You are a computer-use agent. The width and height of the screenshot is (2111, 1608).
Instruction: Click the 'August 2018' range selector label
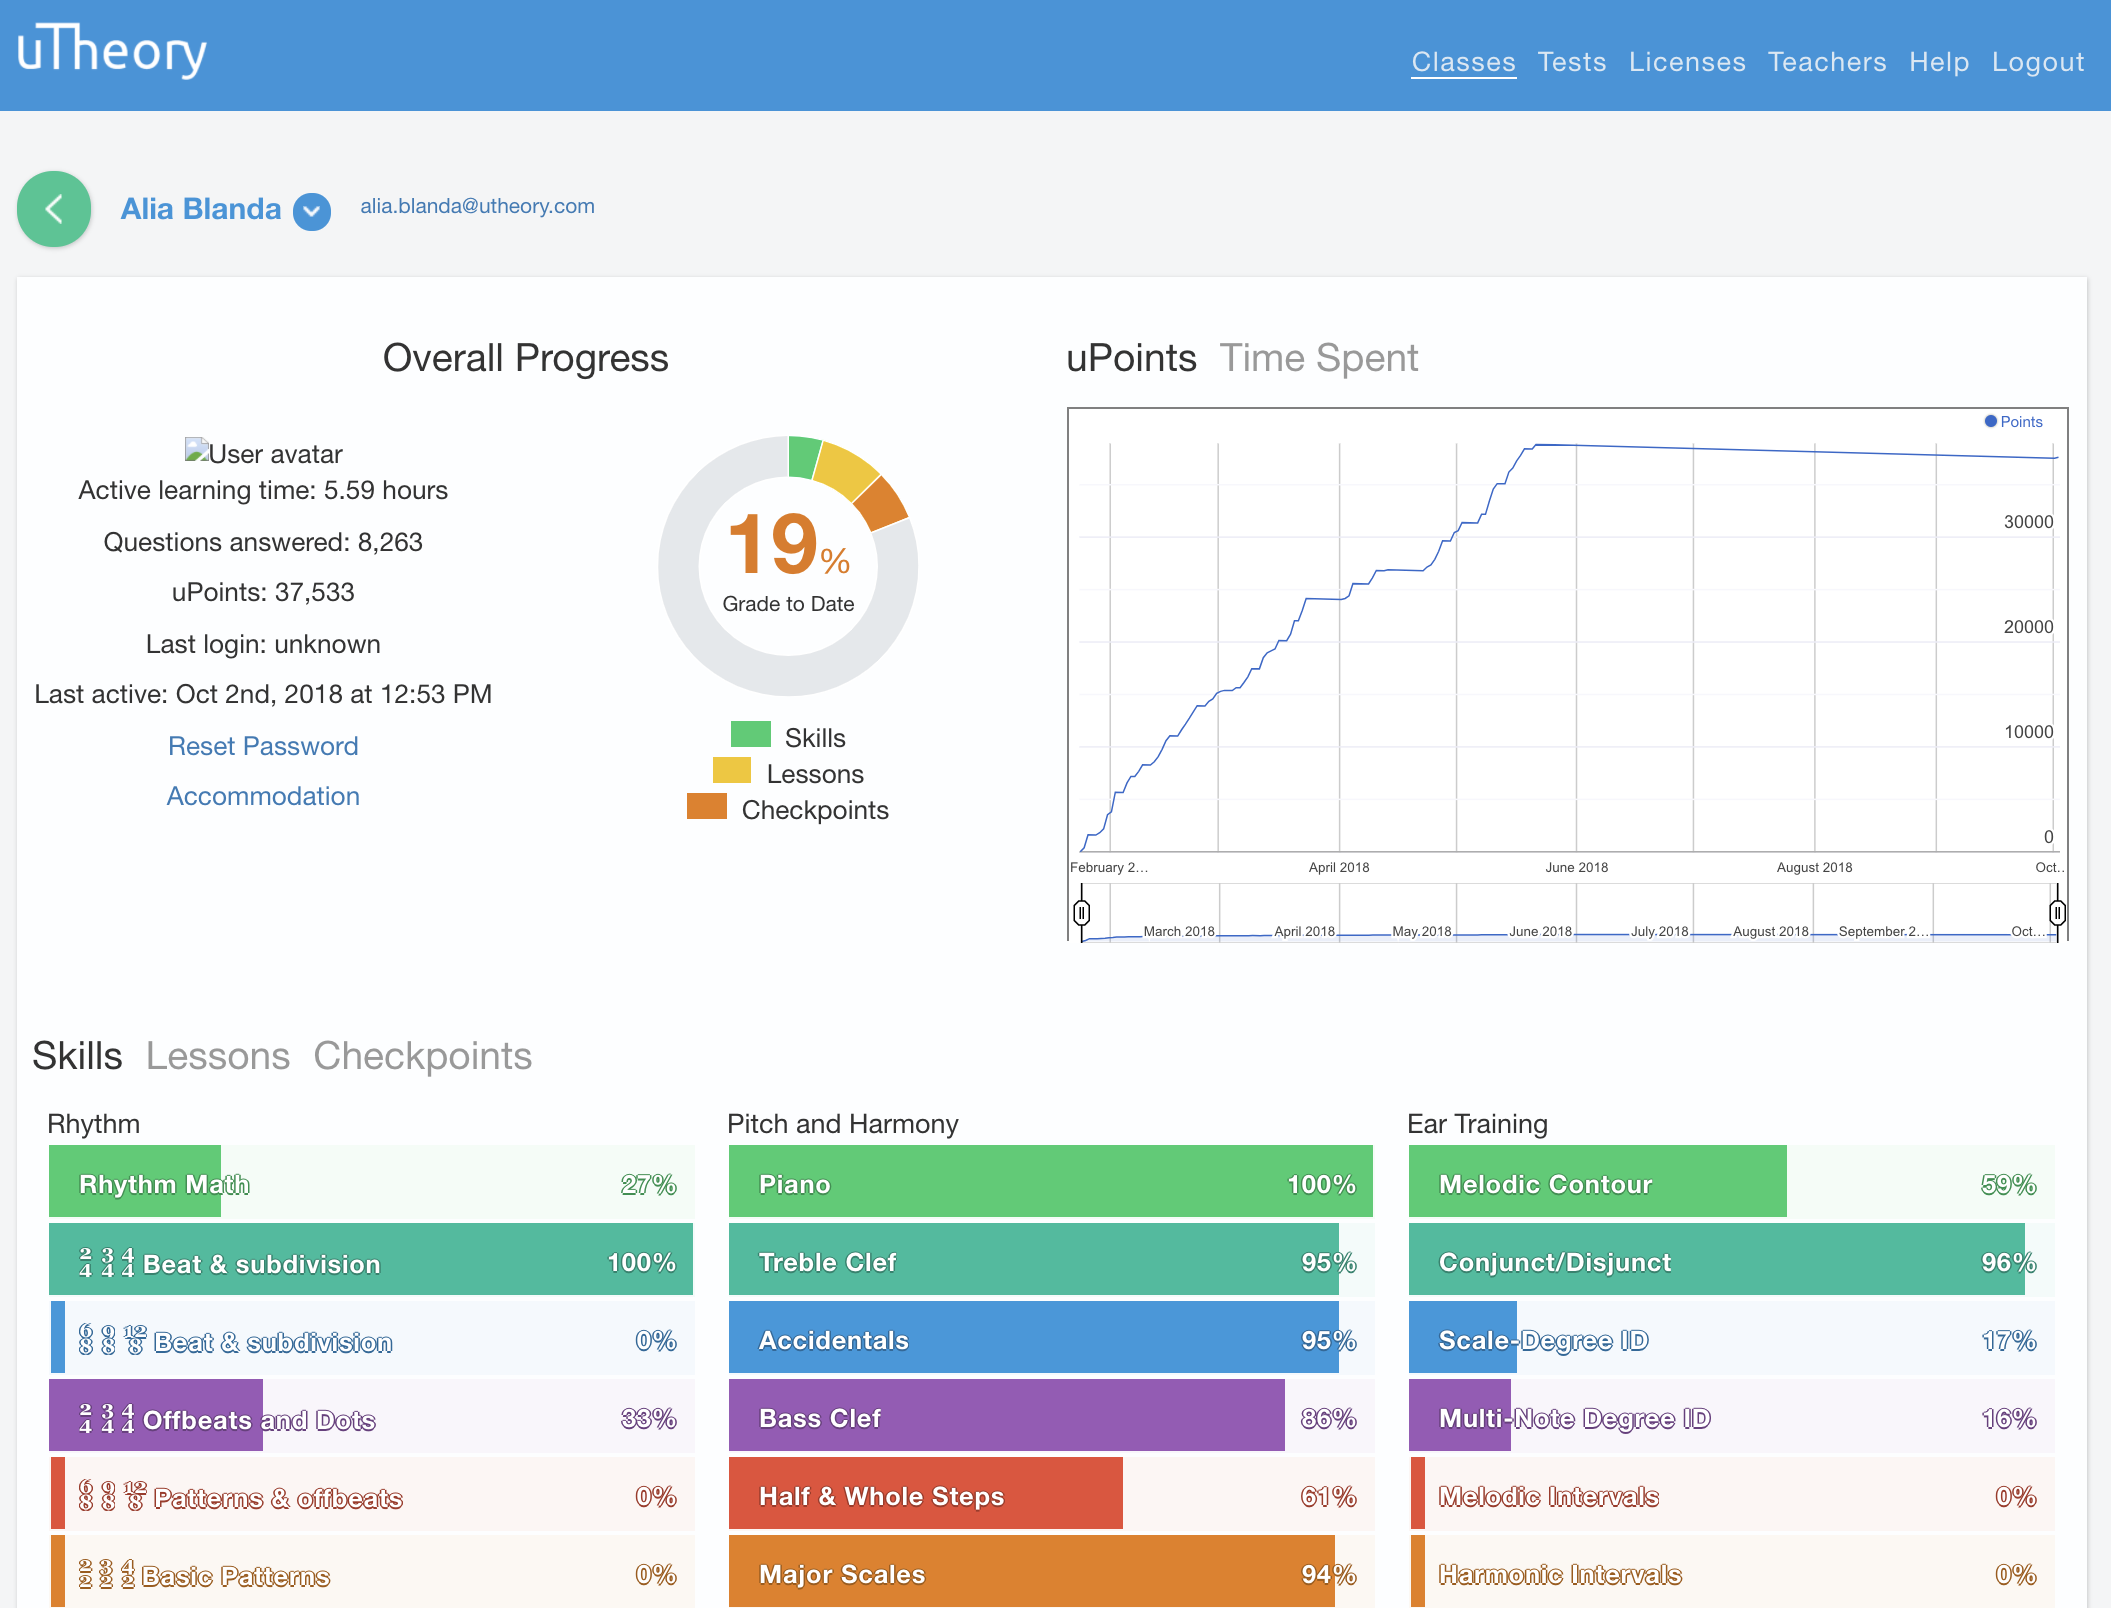coord(1770,931)
